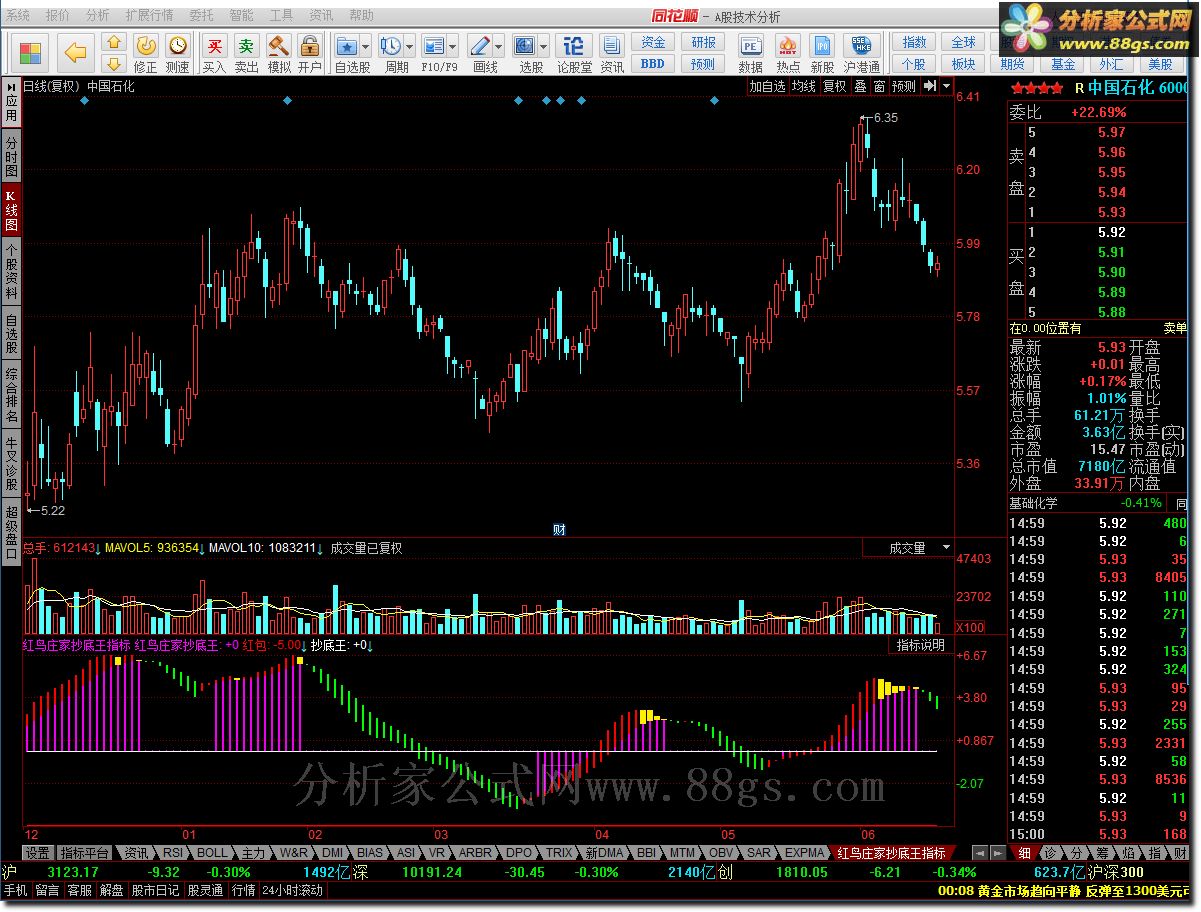Open the 扩展行情 menu
The height and width of the screenshot is (912, 1201).
point(149,16)
